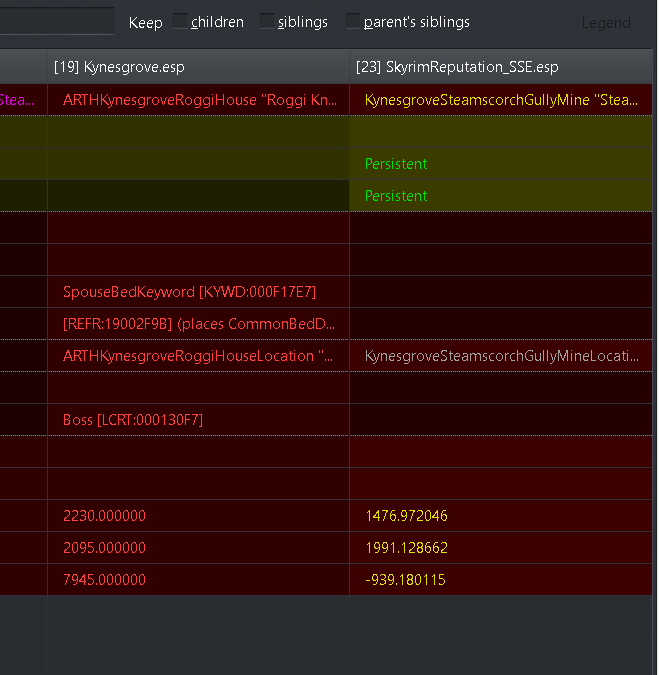The height and width of the screenshot is (675, 659).
Task: Select the [19] Kynesgrove.esp column header
Action: point(198,67)
